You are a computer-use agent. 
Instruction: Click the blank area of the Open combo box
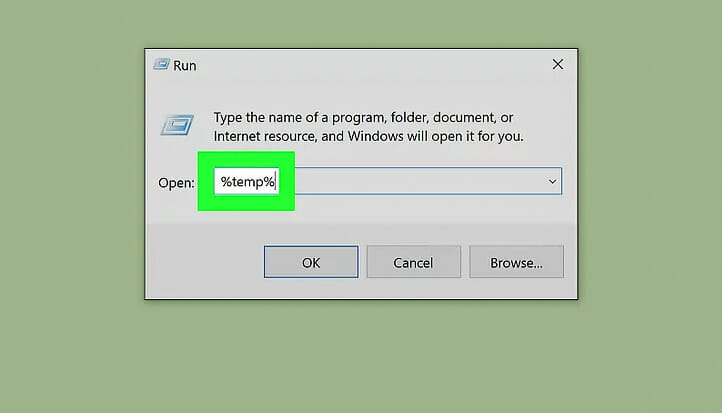tap(419, 181)
